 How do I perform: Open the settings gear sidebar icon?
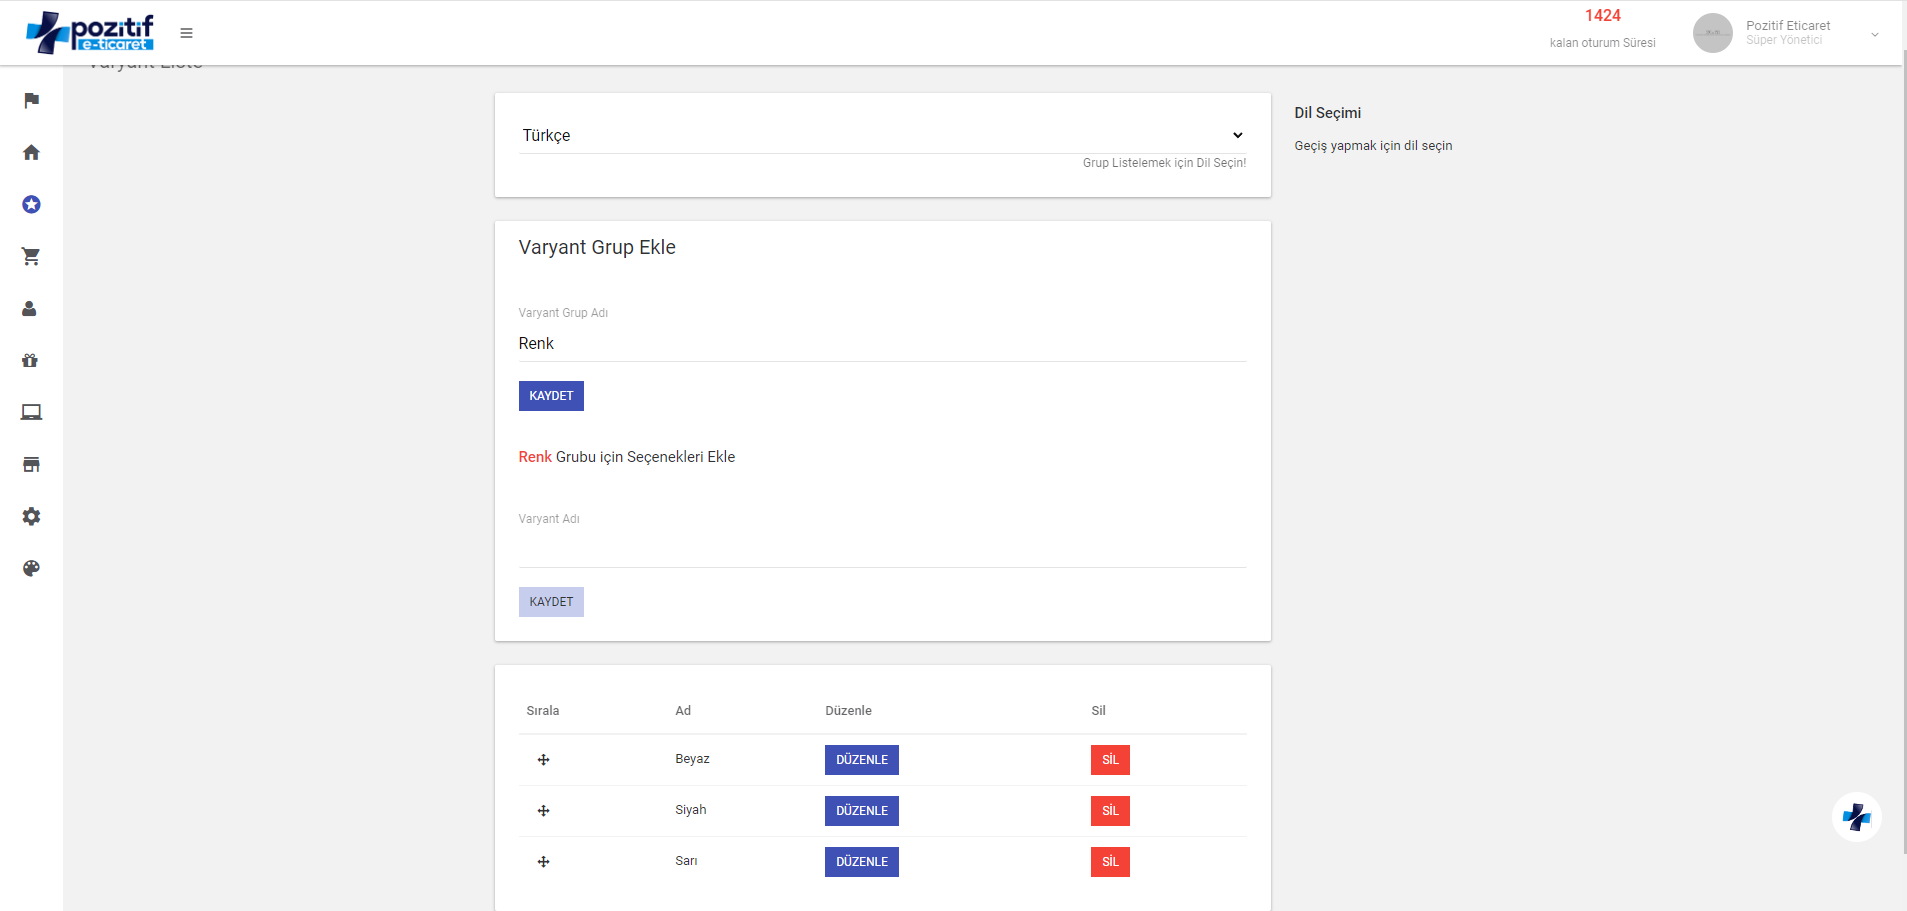tap(31, 516)
